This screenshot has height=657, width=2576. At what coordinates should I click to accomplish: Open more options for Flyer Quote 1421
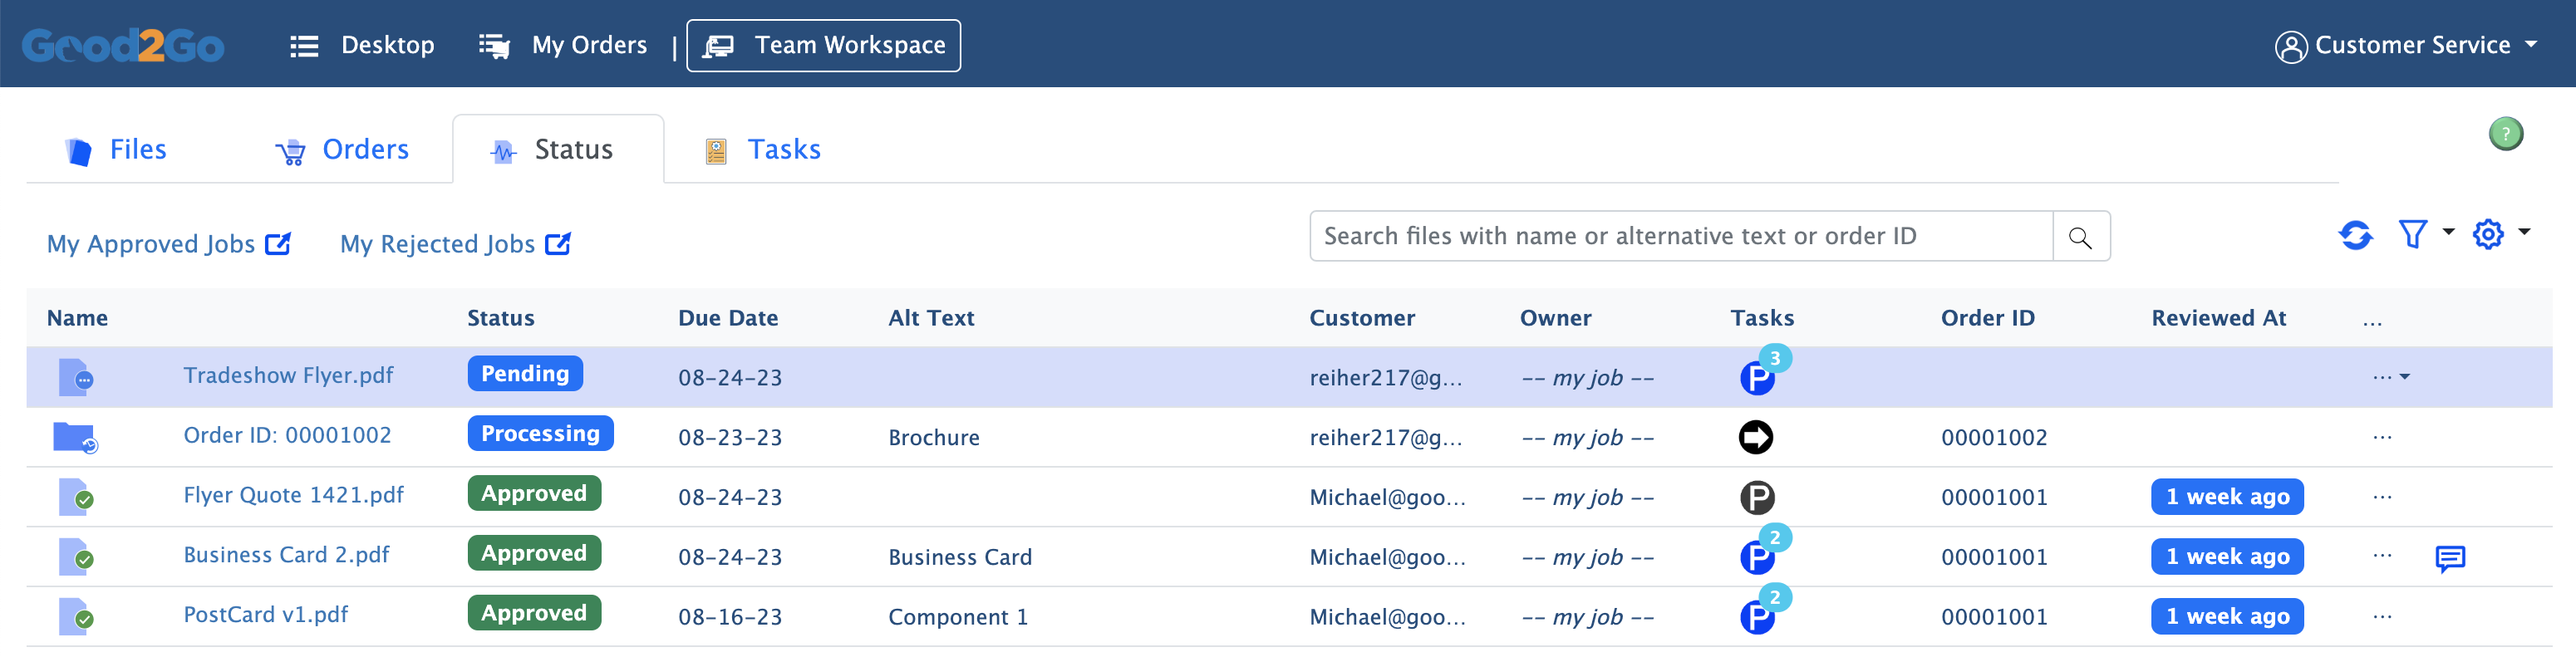[2382, 497]
